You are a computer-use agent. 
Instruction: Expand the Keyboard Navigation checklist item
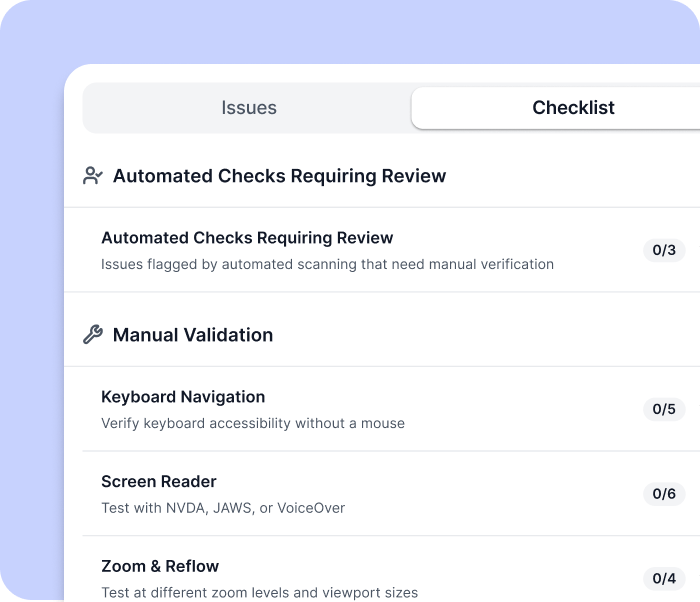coord(183,397)
